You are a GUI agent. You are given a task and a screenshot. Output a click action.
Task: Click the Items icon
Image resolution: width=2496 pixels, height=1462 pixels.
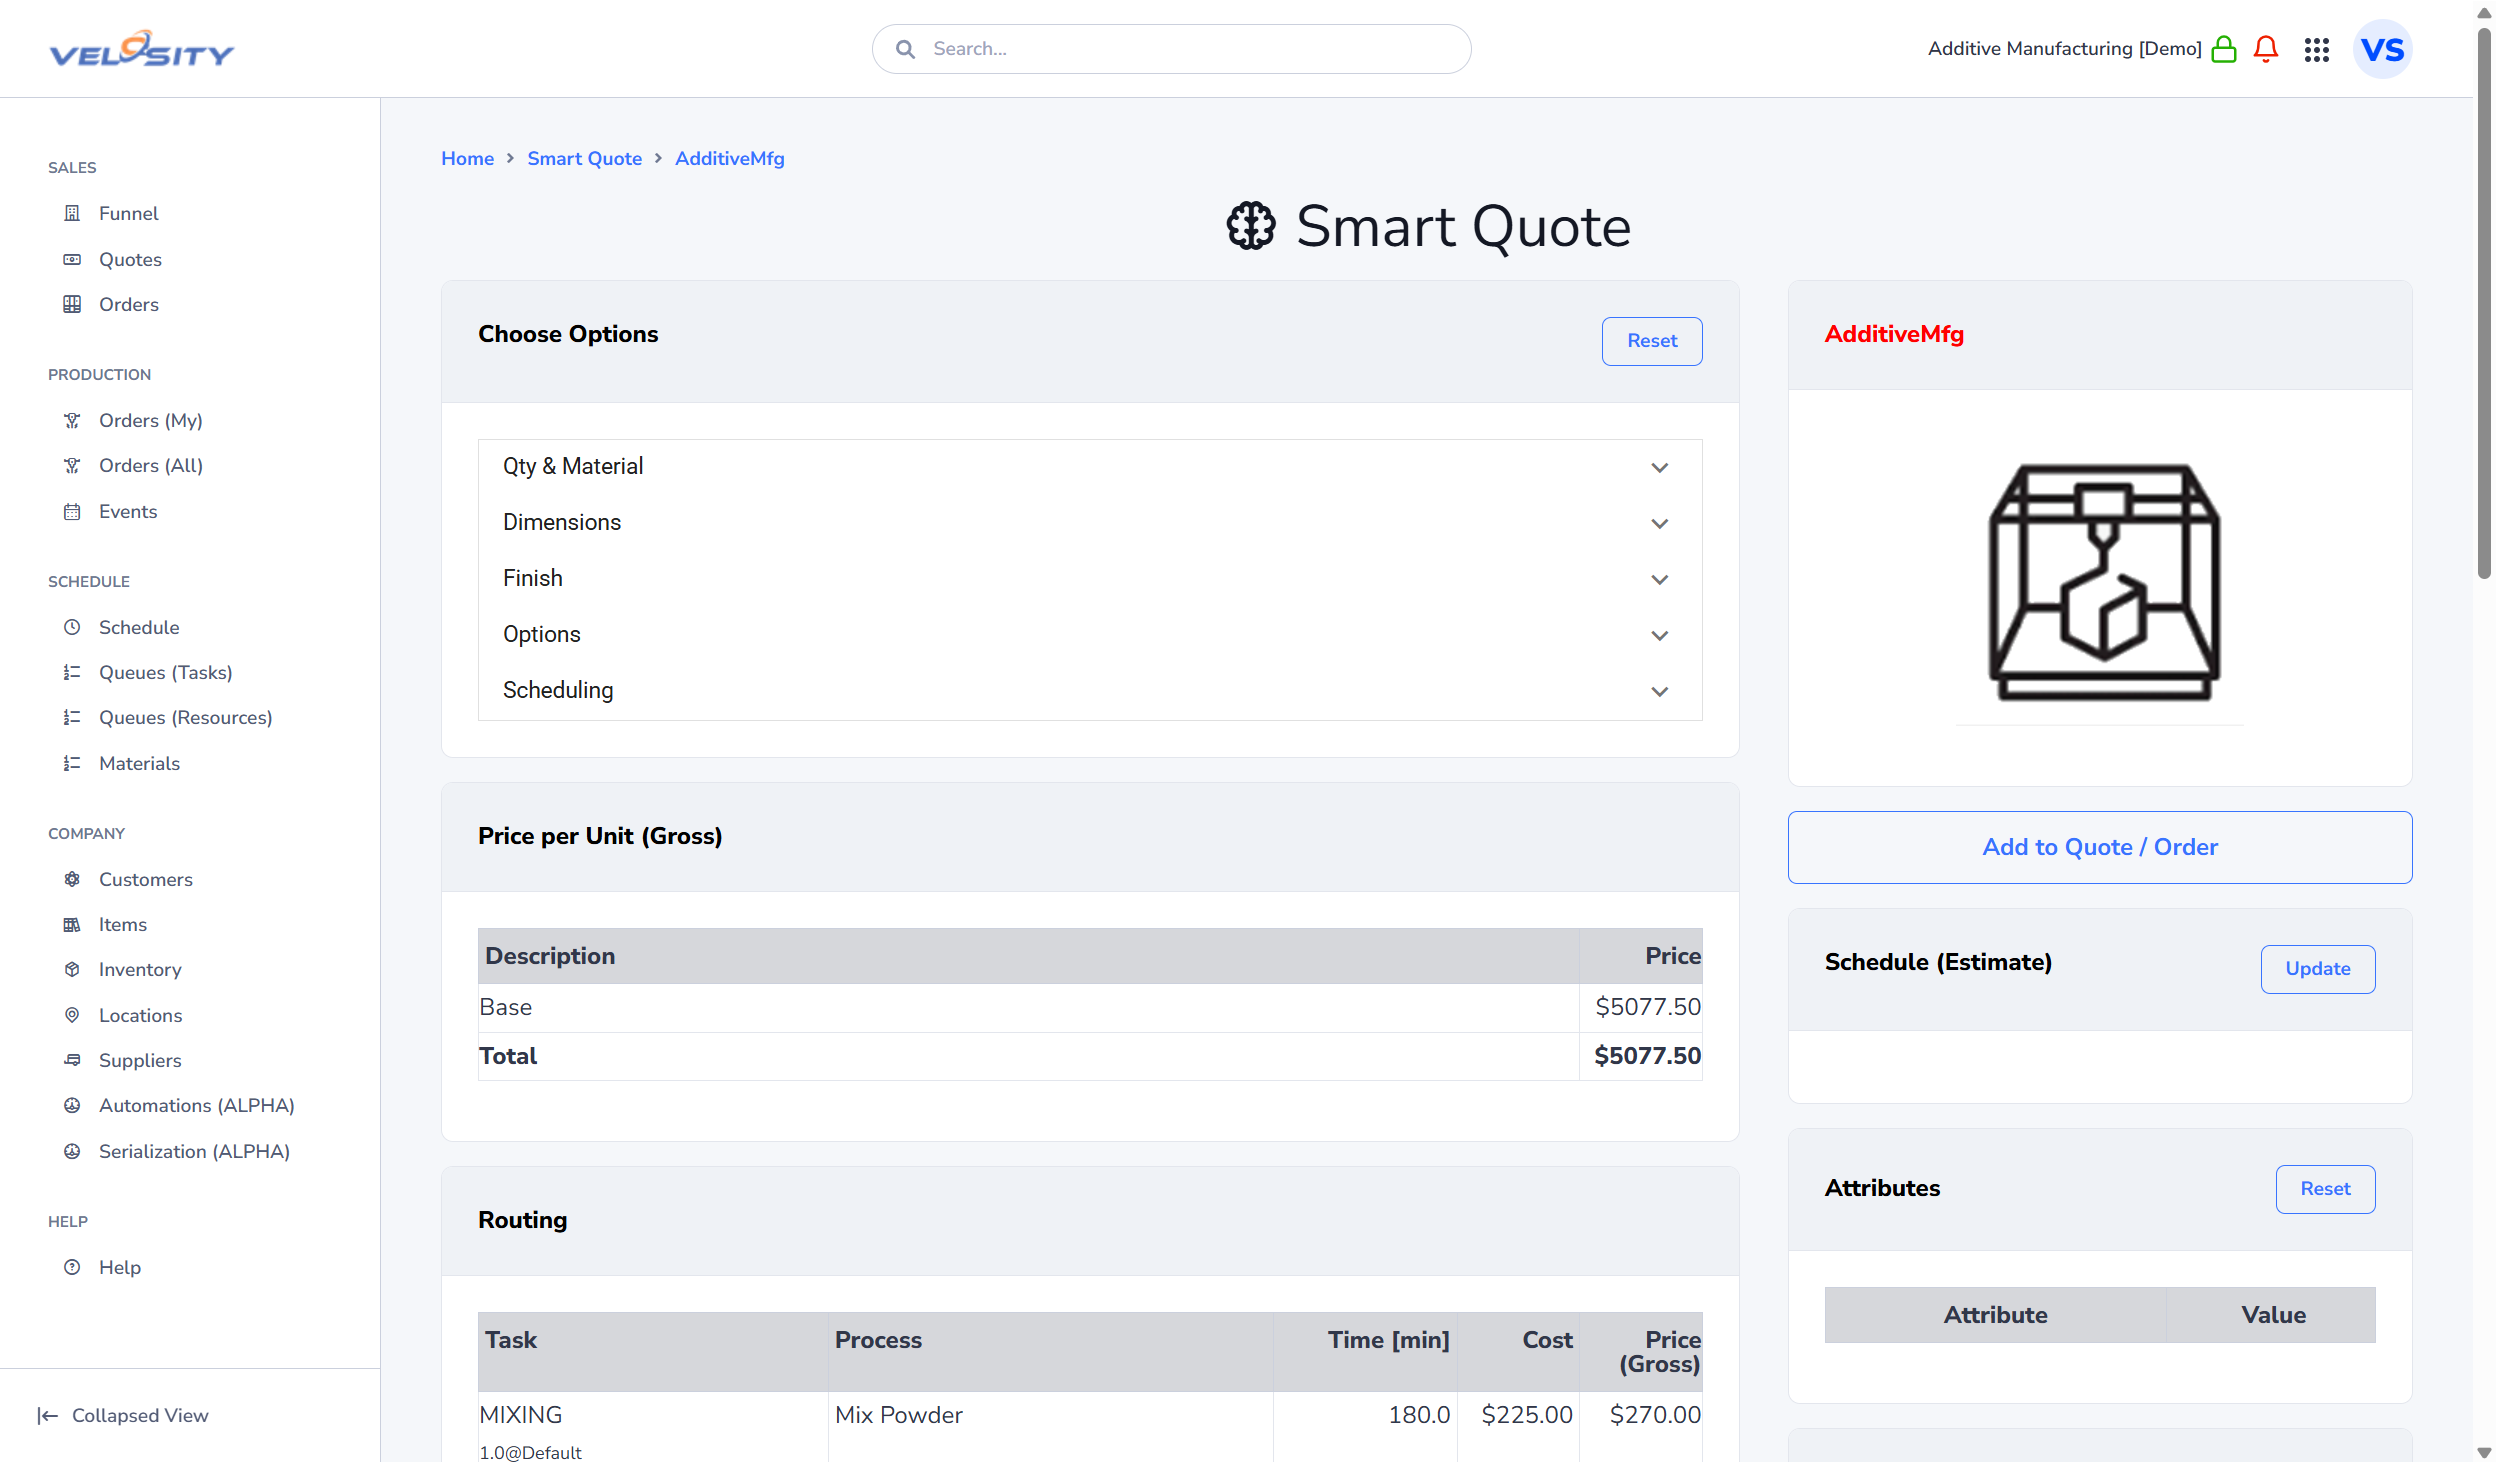[x=72, y=924]
